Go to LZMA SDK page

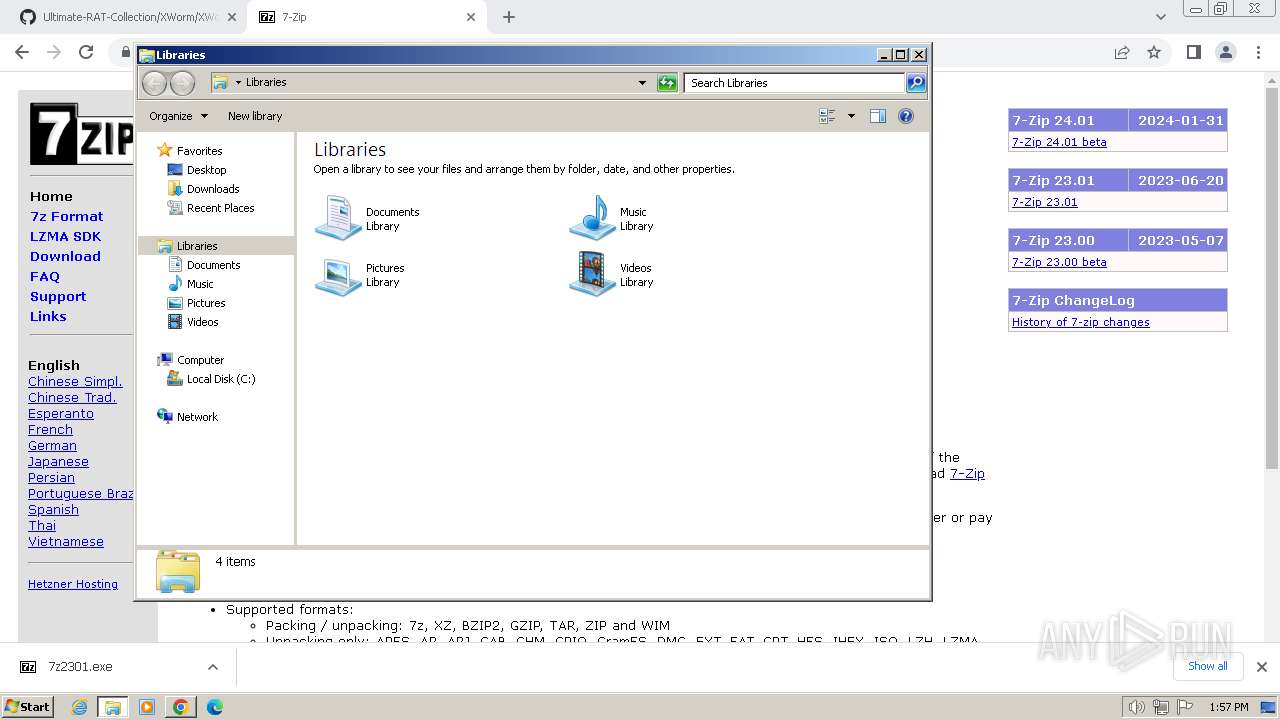pos(65,236)
